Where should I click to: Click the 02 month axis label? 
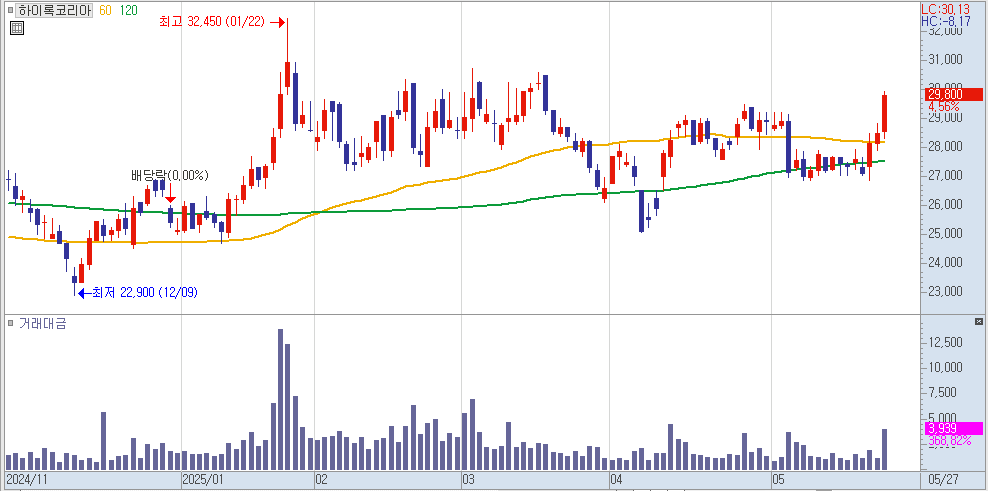321,480
